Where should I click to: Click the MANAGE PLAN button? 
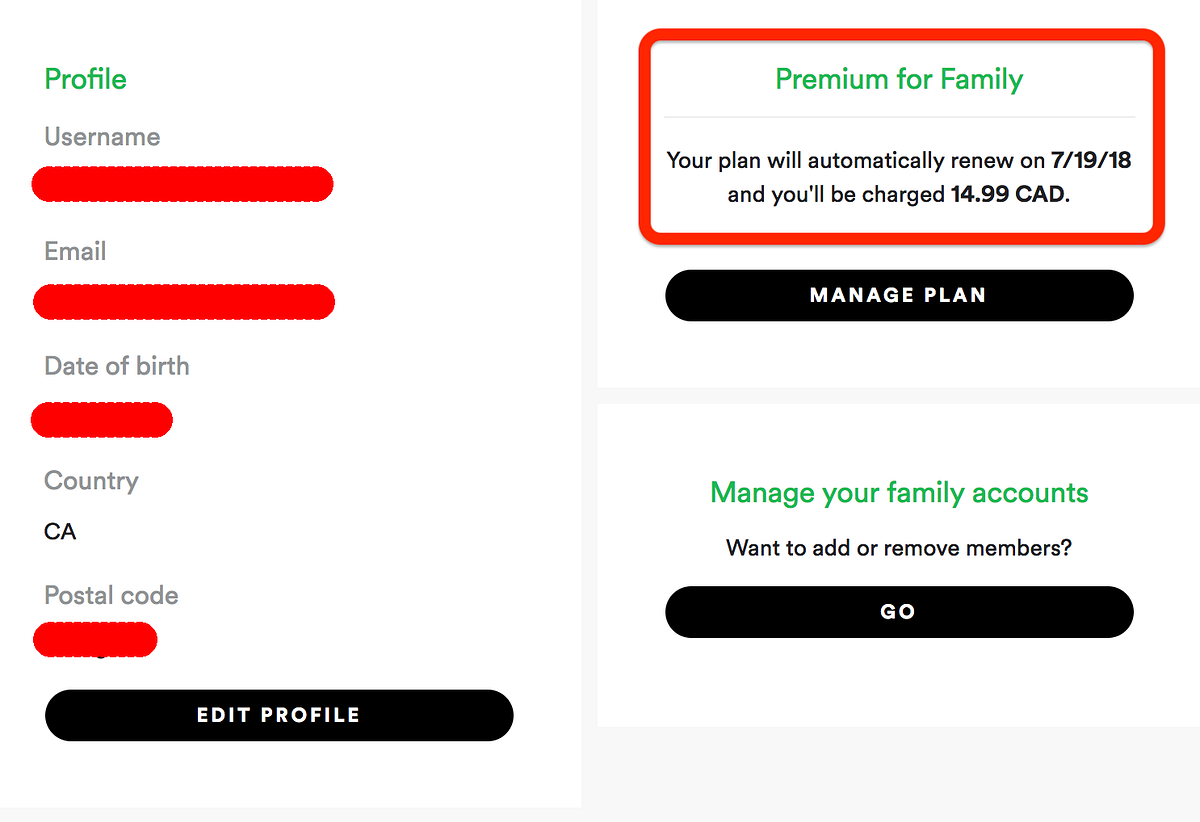[898, 295]
